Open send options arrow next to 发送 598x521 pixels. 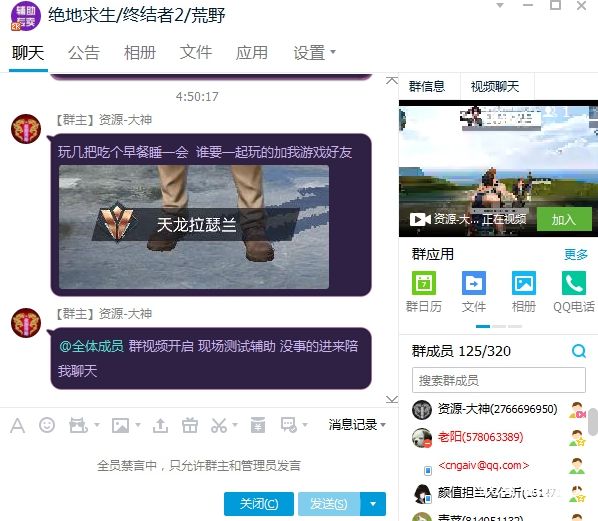click(x=373, y=504)
